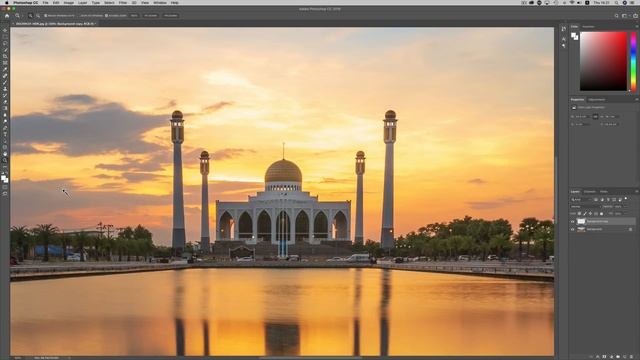
Task: Switch to the Adjustments tab
Action: point(597,100)
